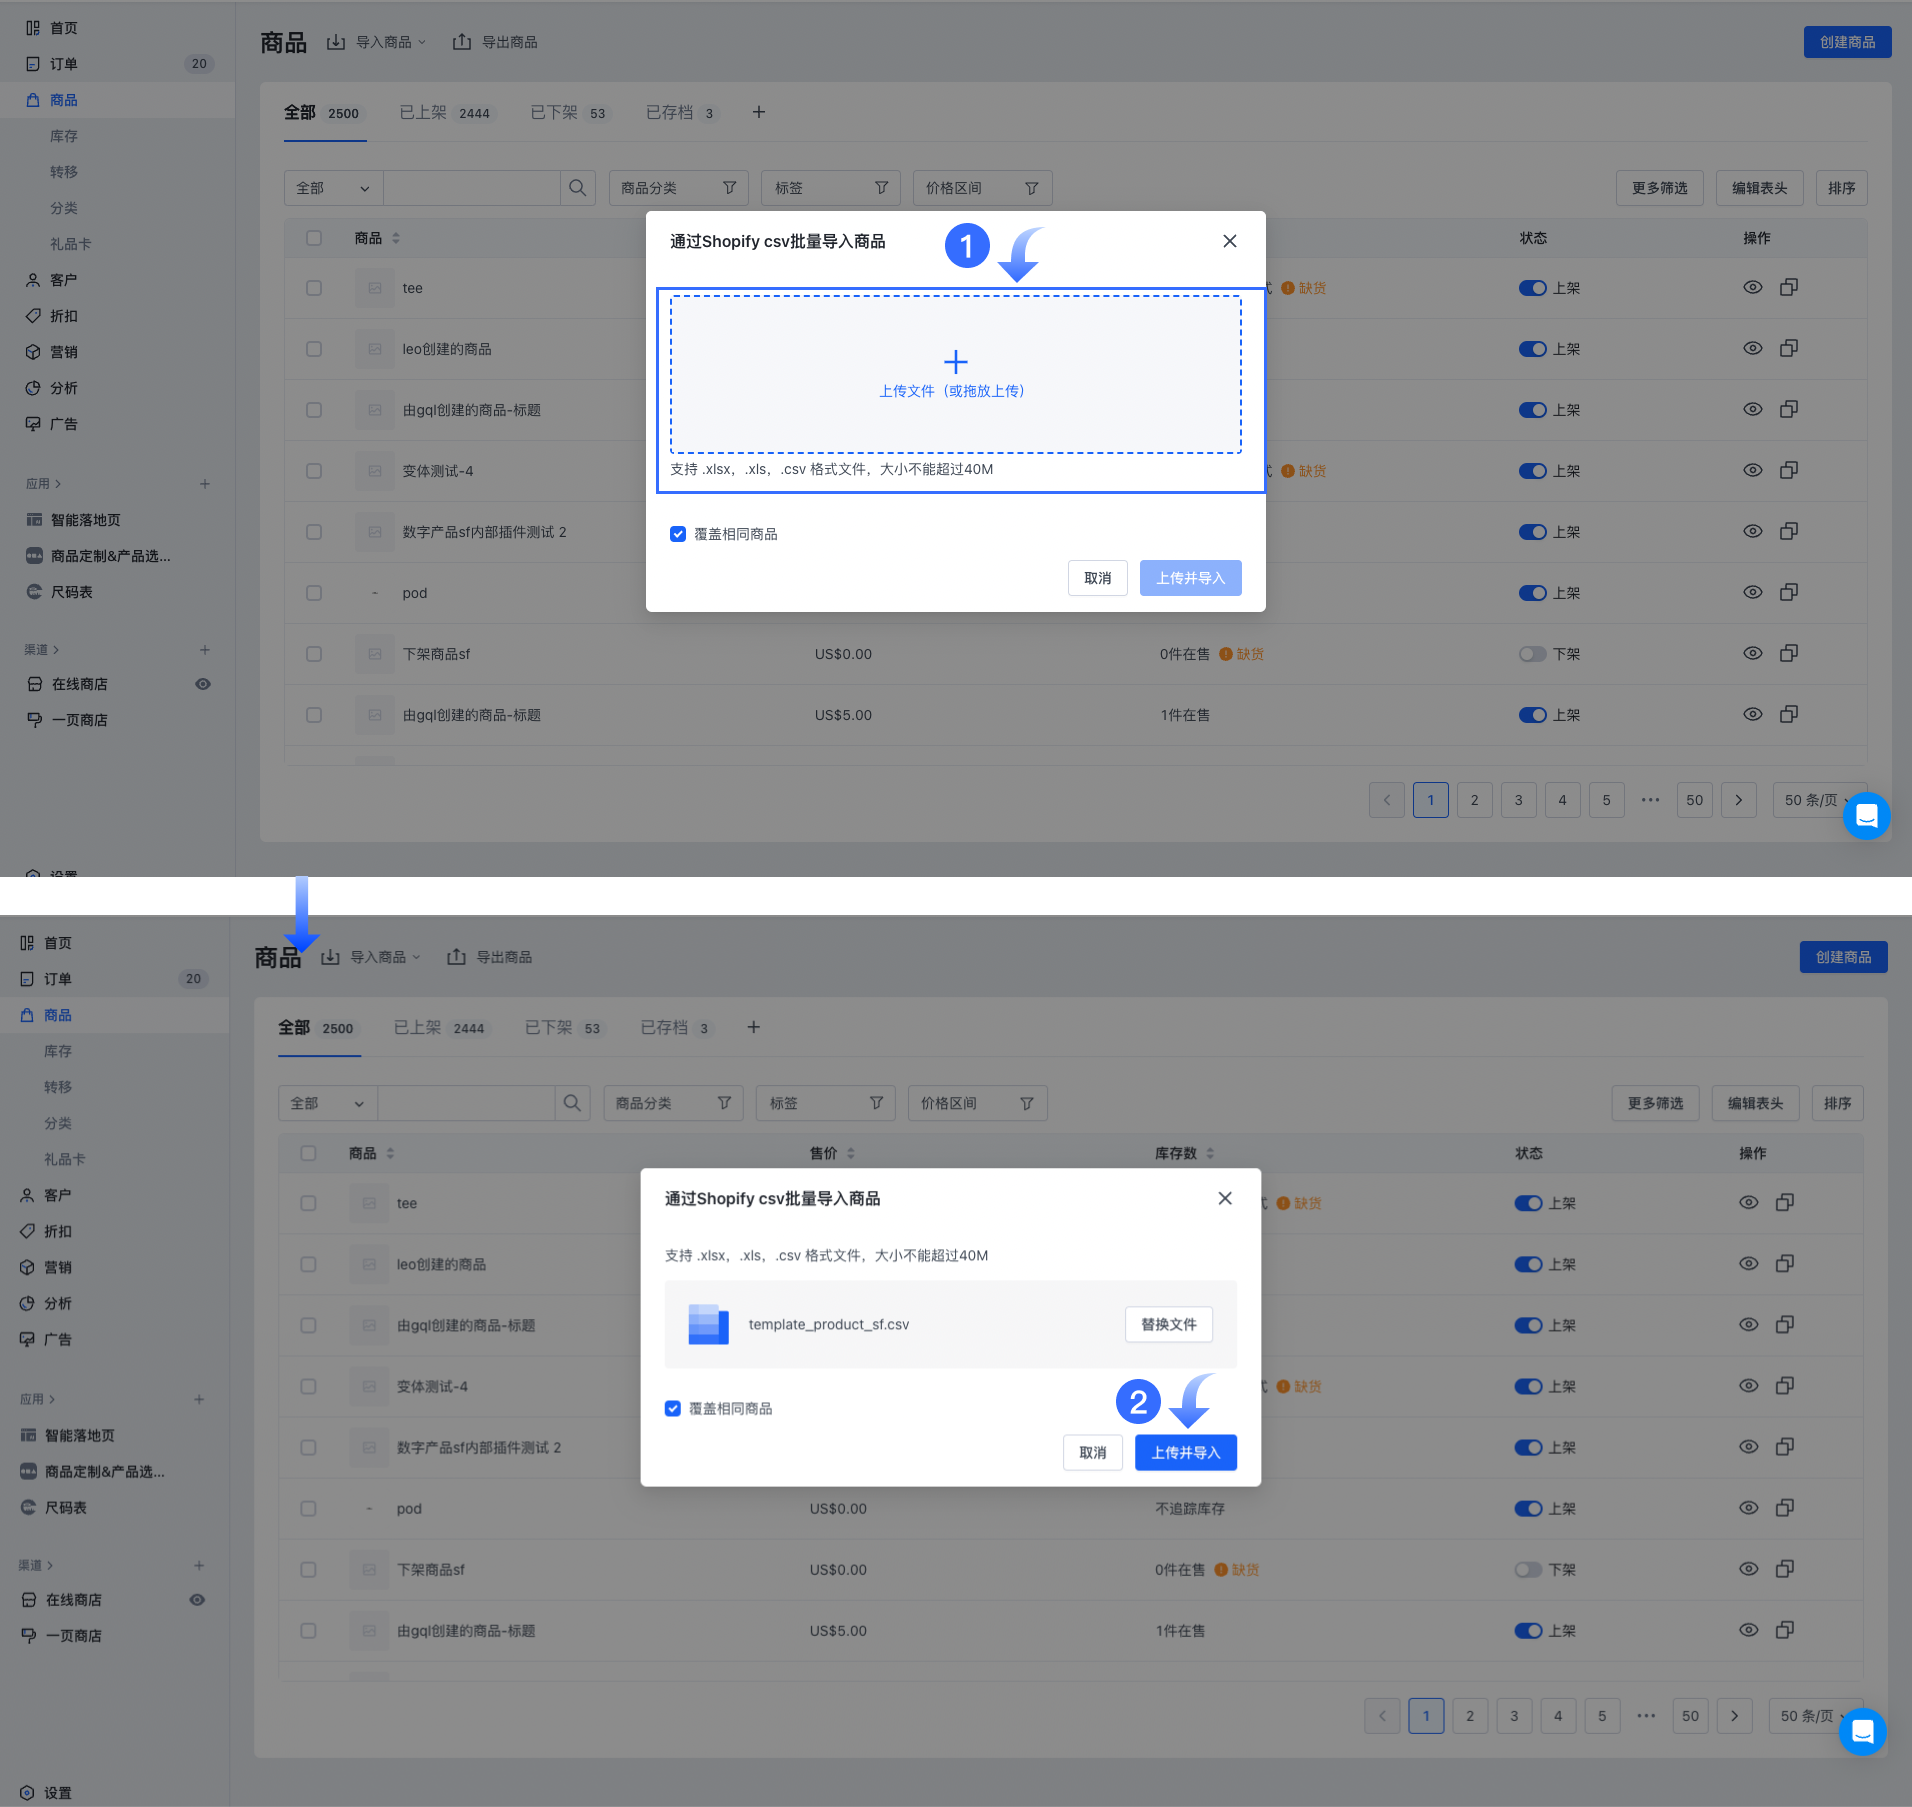This screenshot has width=1912, height=1807.
Task: Turn on the switch for 下架商品sf, upper screenshot
Action: point(1533,654)
